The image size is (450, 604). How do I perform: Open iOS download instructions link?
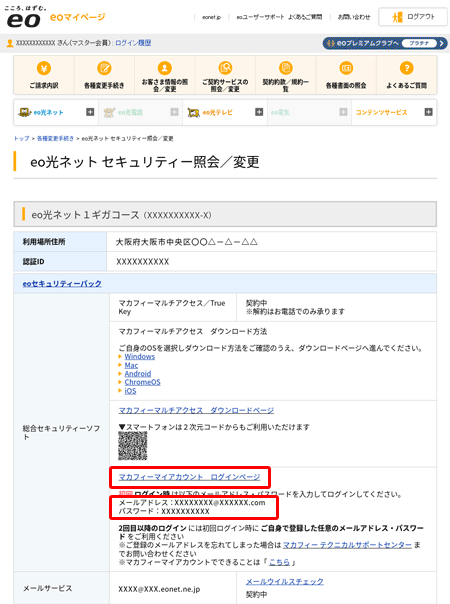[130, 391]
